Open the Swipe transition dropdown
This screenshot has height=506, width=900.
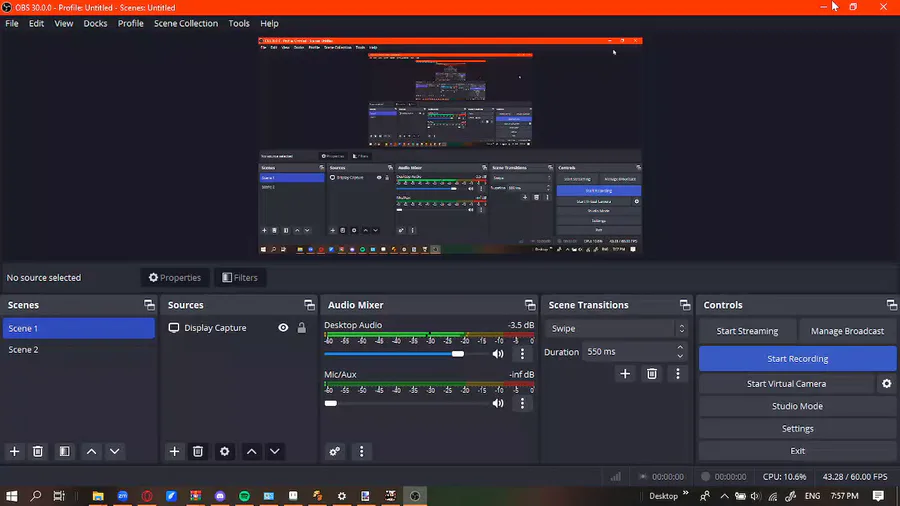616,329
